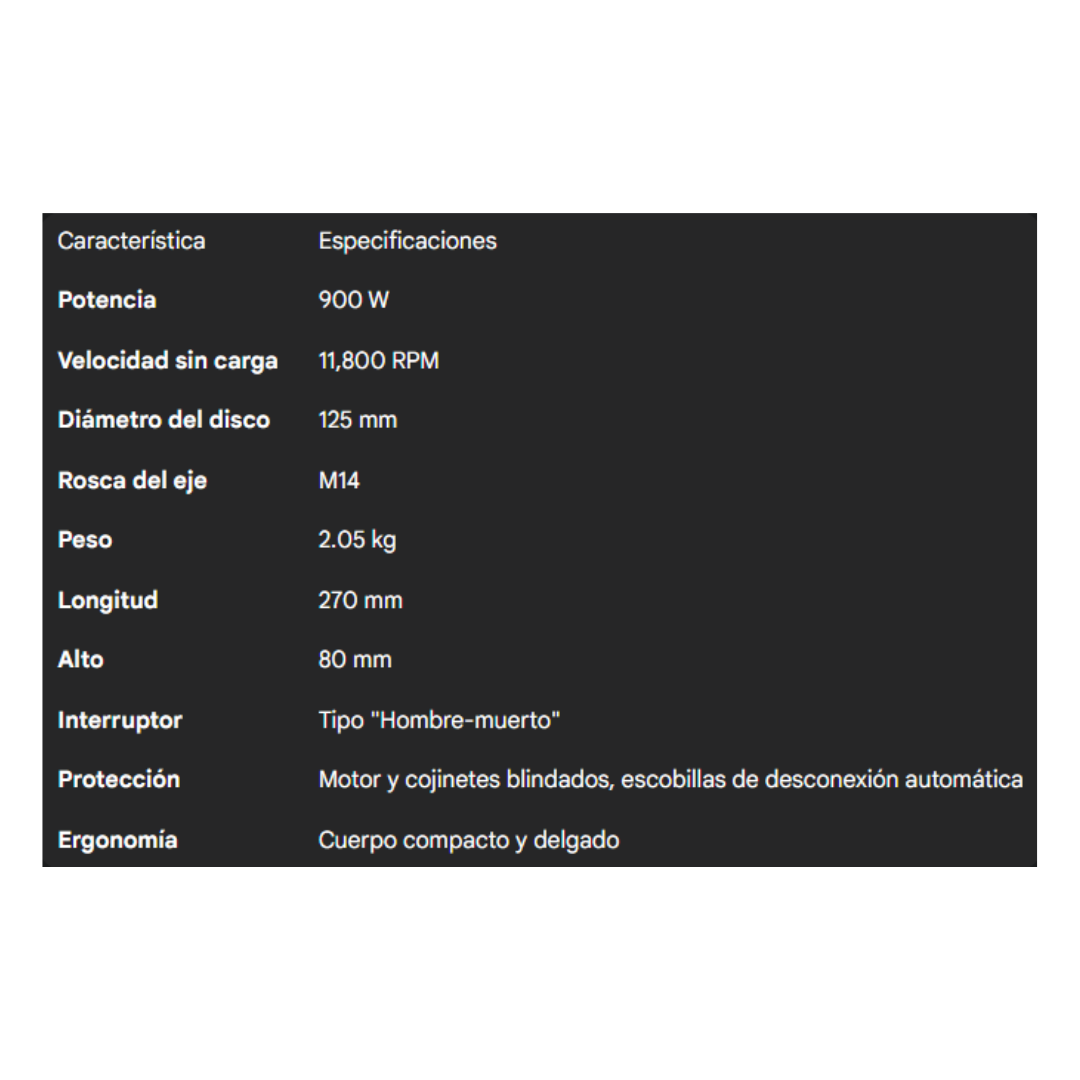Click the 900 W power value
The height and width of the screenshot is (1080, 1080).
(x=353, y=300)
